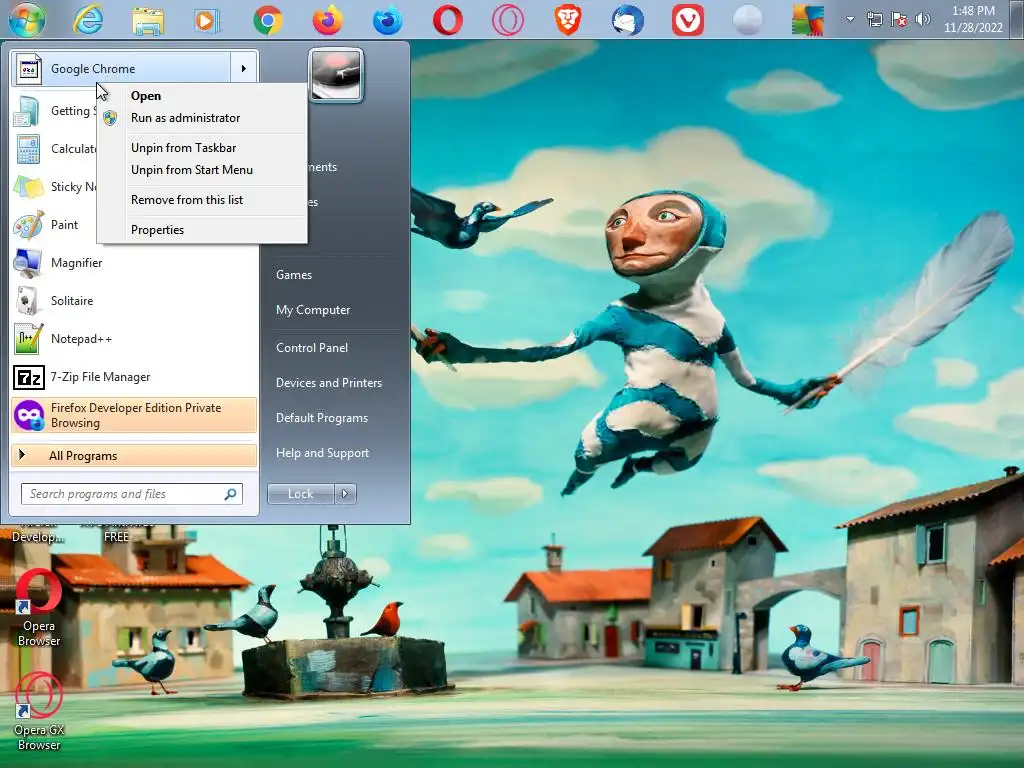Click Sticky Notes icon in Start menu
The height and width of the screenshot is (768, 1024).
29,187
